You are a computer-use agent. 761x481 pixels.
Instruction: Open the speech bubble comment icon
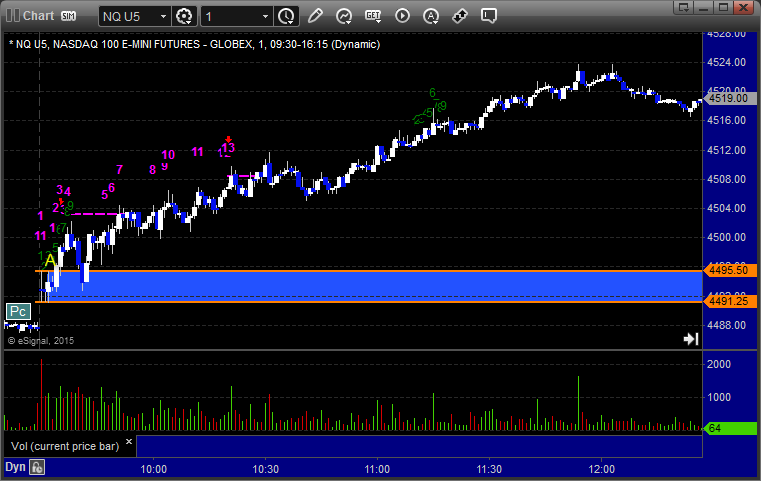[489, 16]
